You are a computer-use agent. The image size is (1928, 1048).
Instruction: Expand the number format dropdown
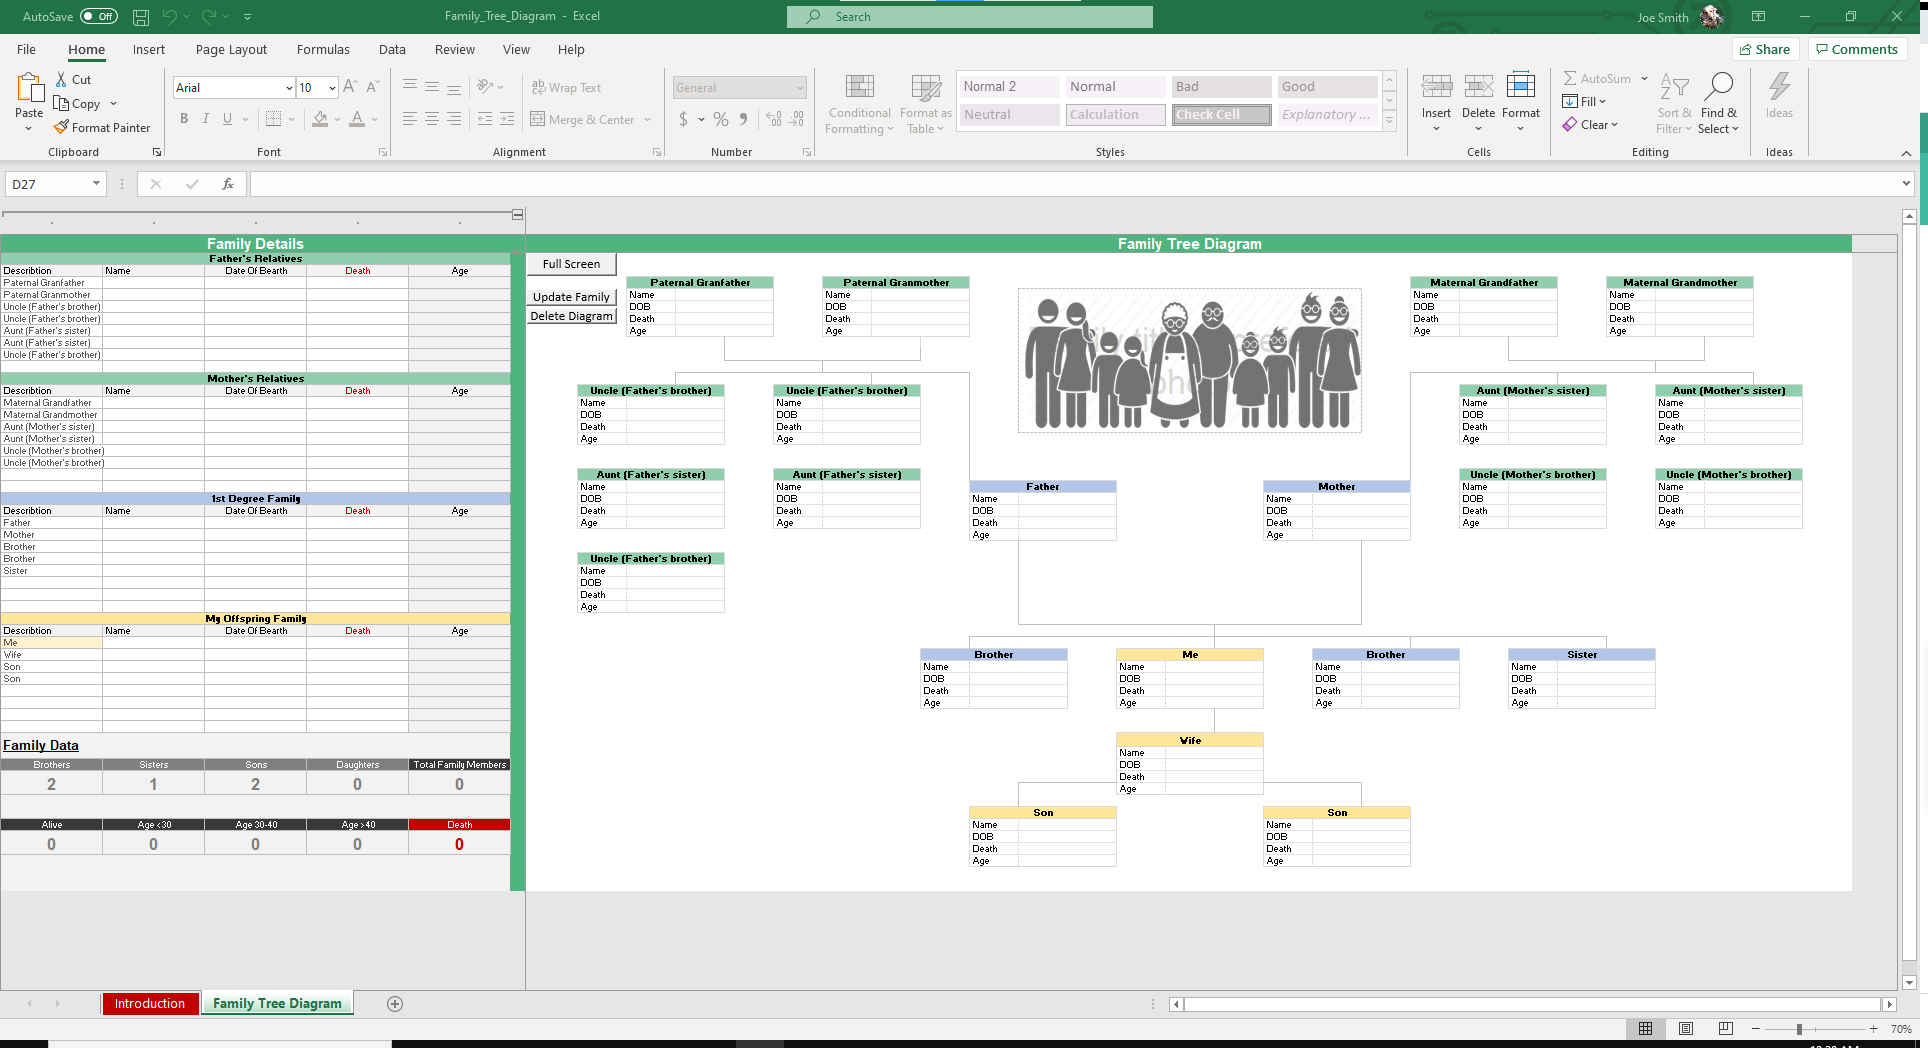pos(800,88)
